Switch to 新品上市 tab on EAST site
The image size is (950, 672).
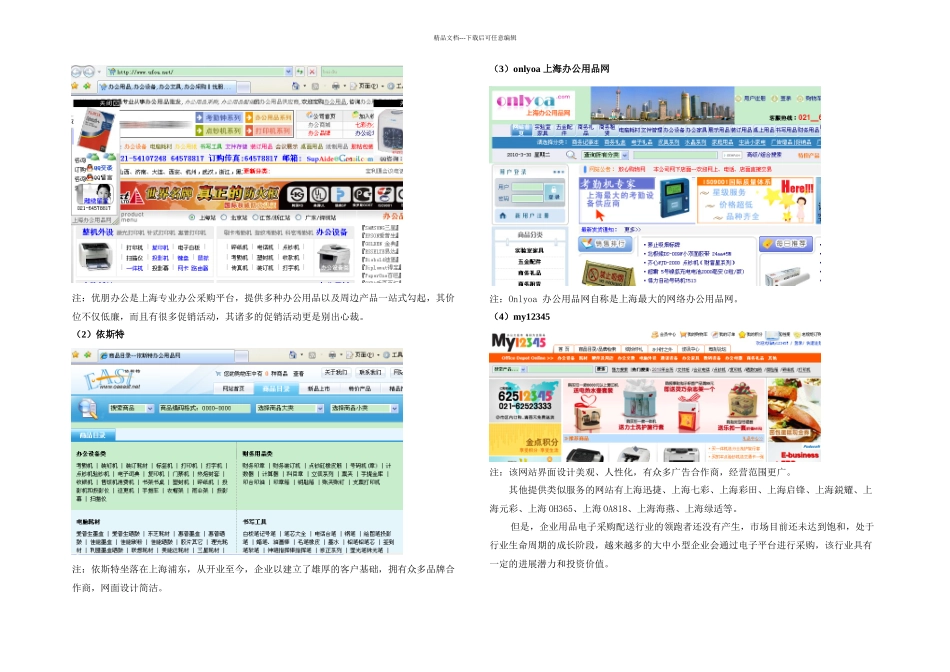coord(318,388)
